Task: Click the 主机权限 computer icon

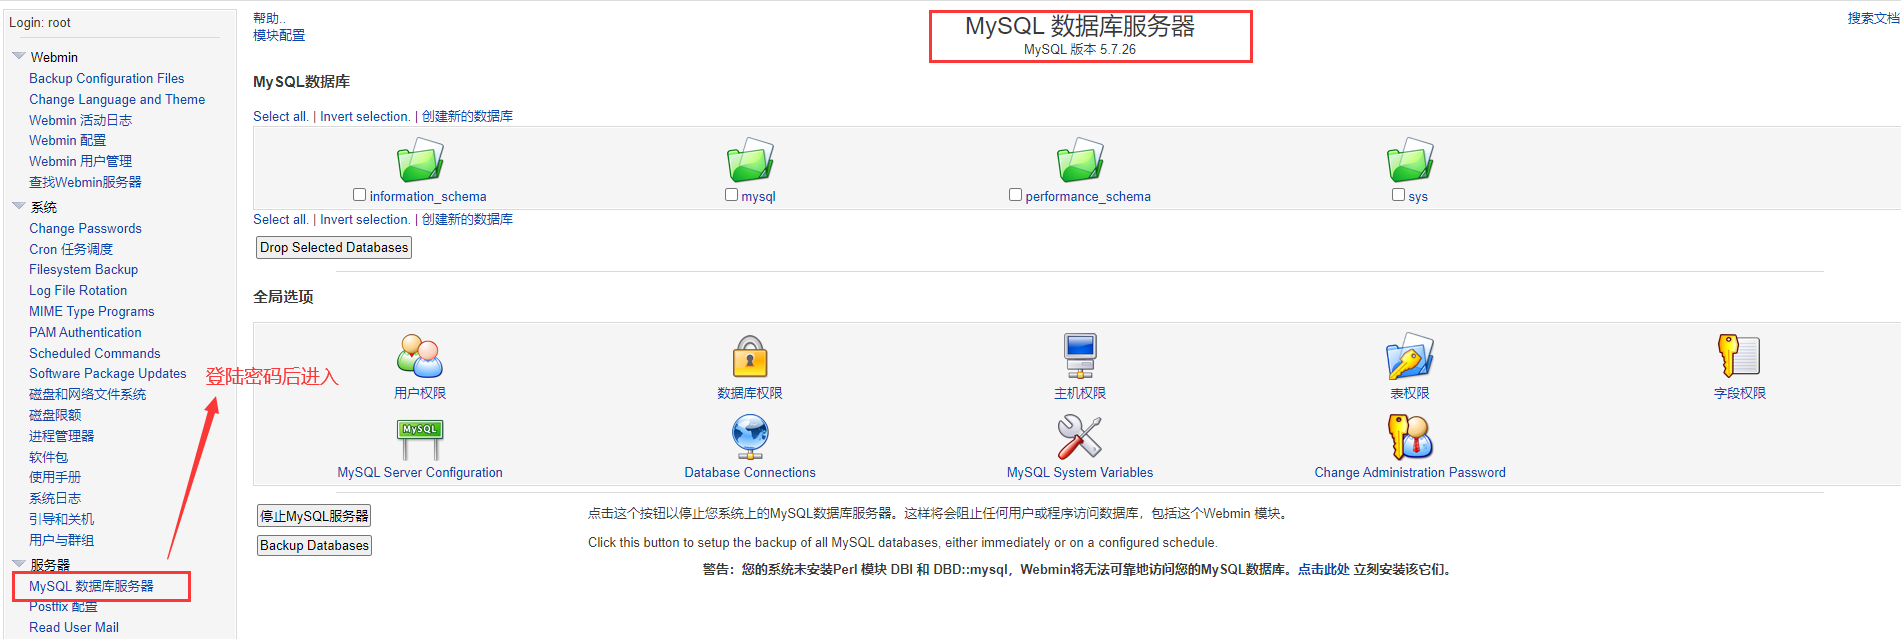Action: (1080, 356)
